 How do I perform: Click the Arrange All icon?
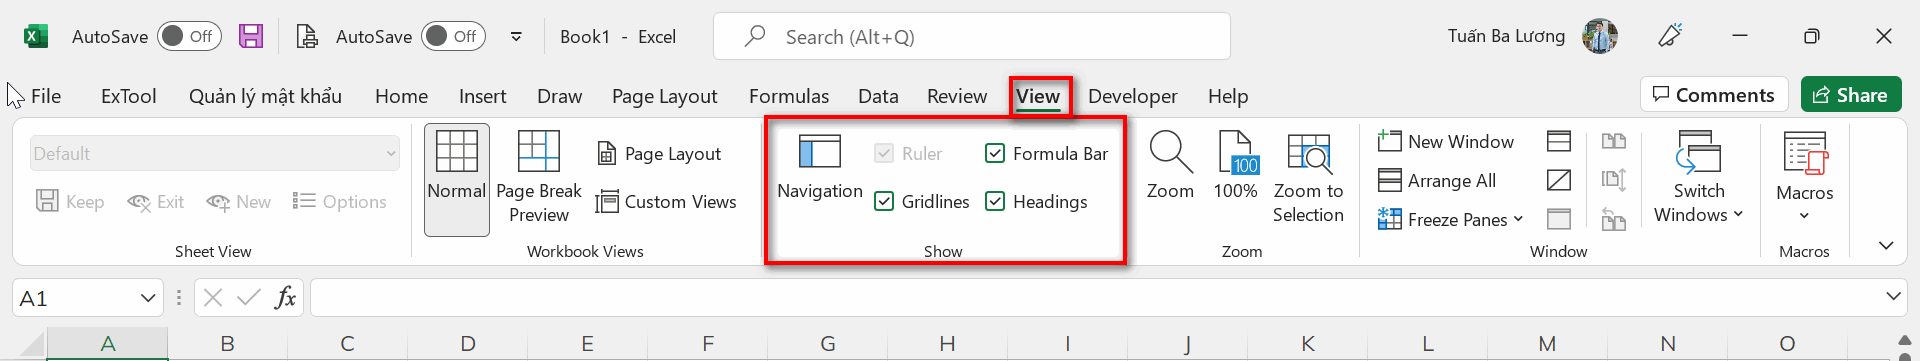(1390, 180)
